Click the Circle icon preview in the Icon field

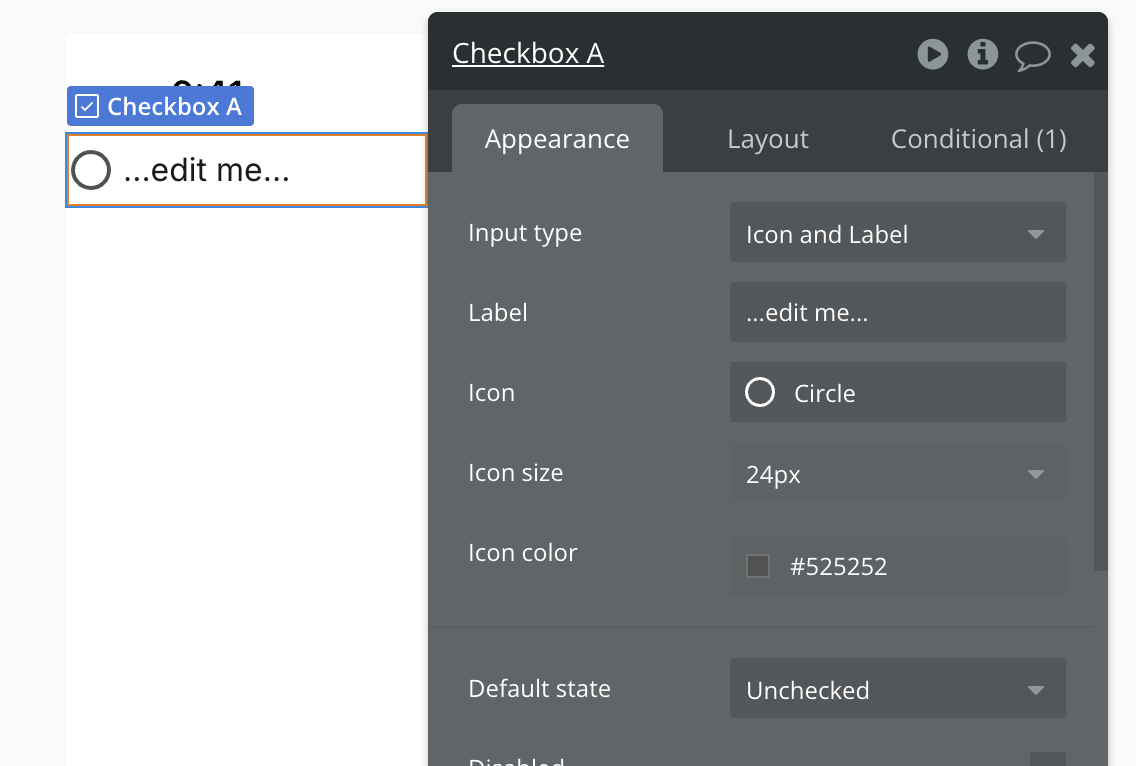point(760,392)
